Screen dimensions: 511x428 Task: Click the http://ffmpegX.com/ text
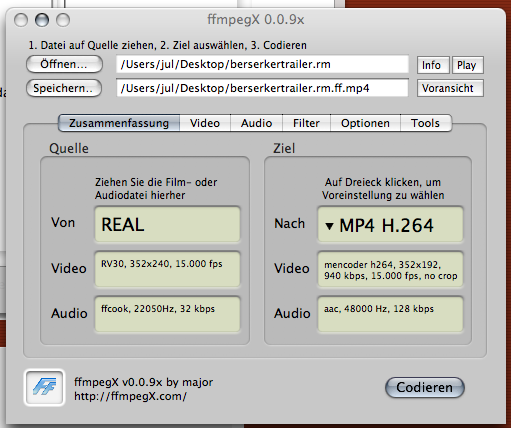point(130,396)
